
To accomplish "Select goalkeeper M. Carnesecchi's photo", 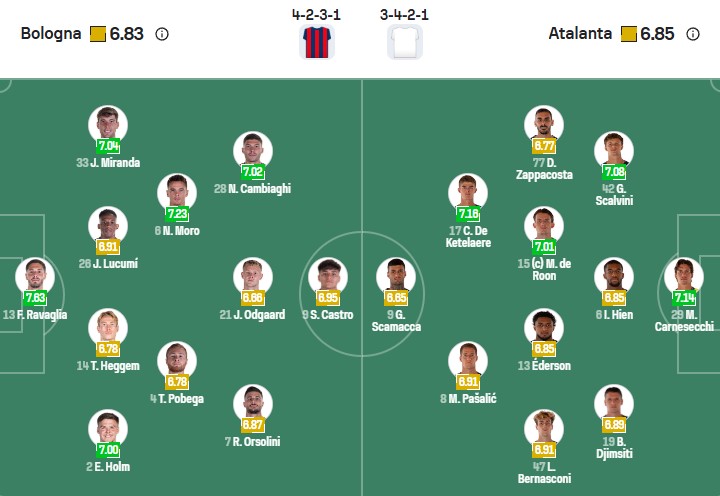I will 683,277.
